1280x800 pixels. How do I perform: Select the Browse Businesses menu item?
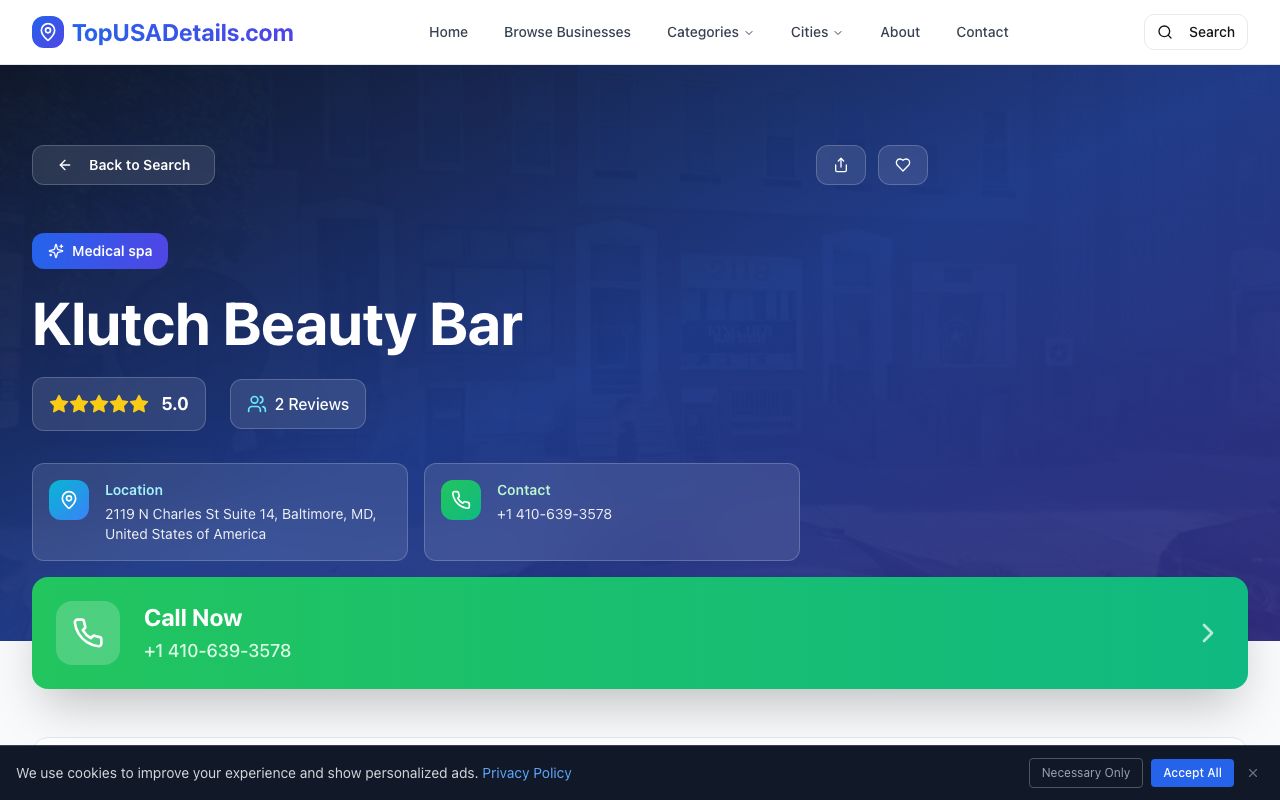tap(567, 32)
